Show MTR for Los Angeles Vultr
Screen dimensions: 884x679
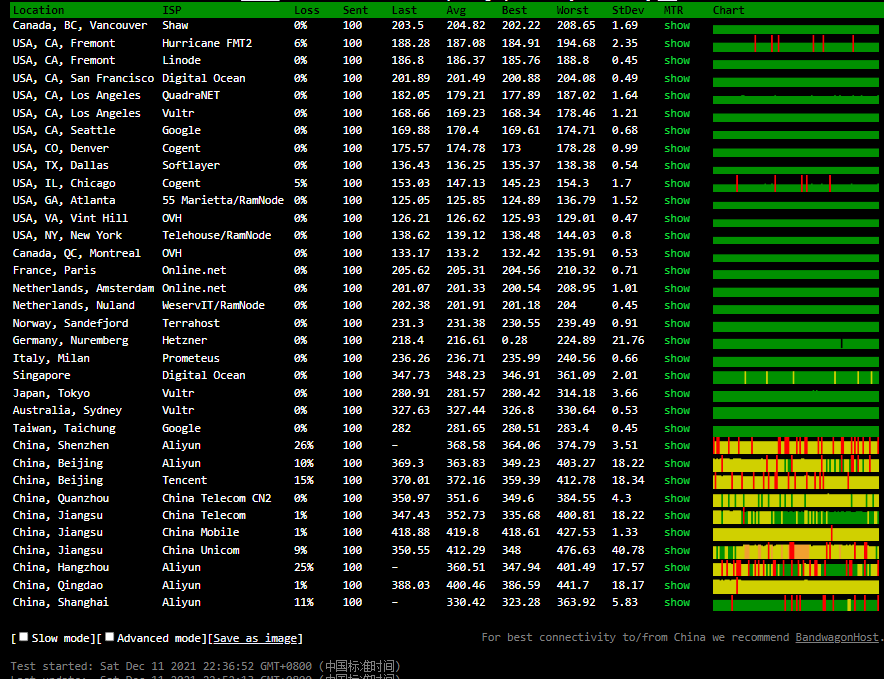(677, 113)
